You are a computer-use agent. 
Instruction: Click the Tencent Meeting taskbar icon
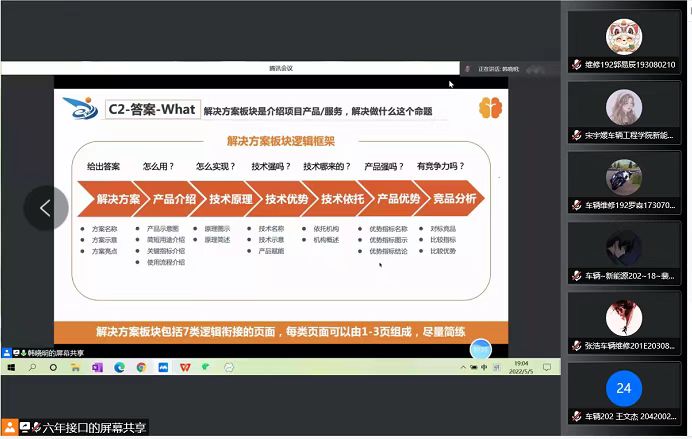pos(162,367)
